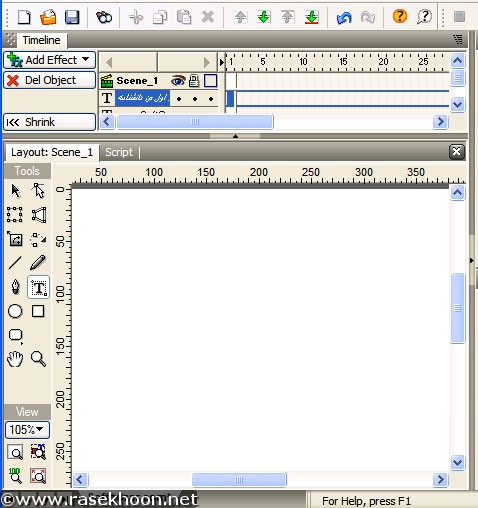
Task: Click timeline horizontal scrollbar thumb
Action: point(195,122)
